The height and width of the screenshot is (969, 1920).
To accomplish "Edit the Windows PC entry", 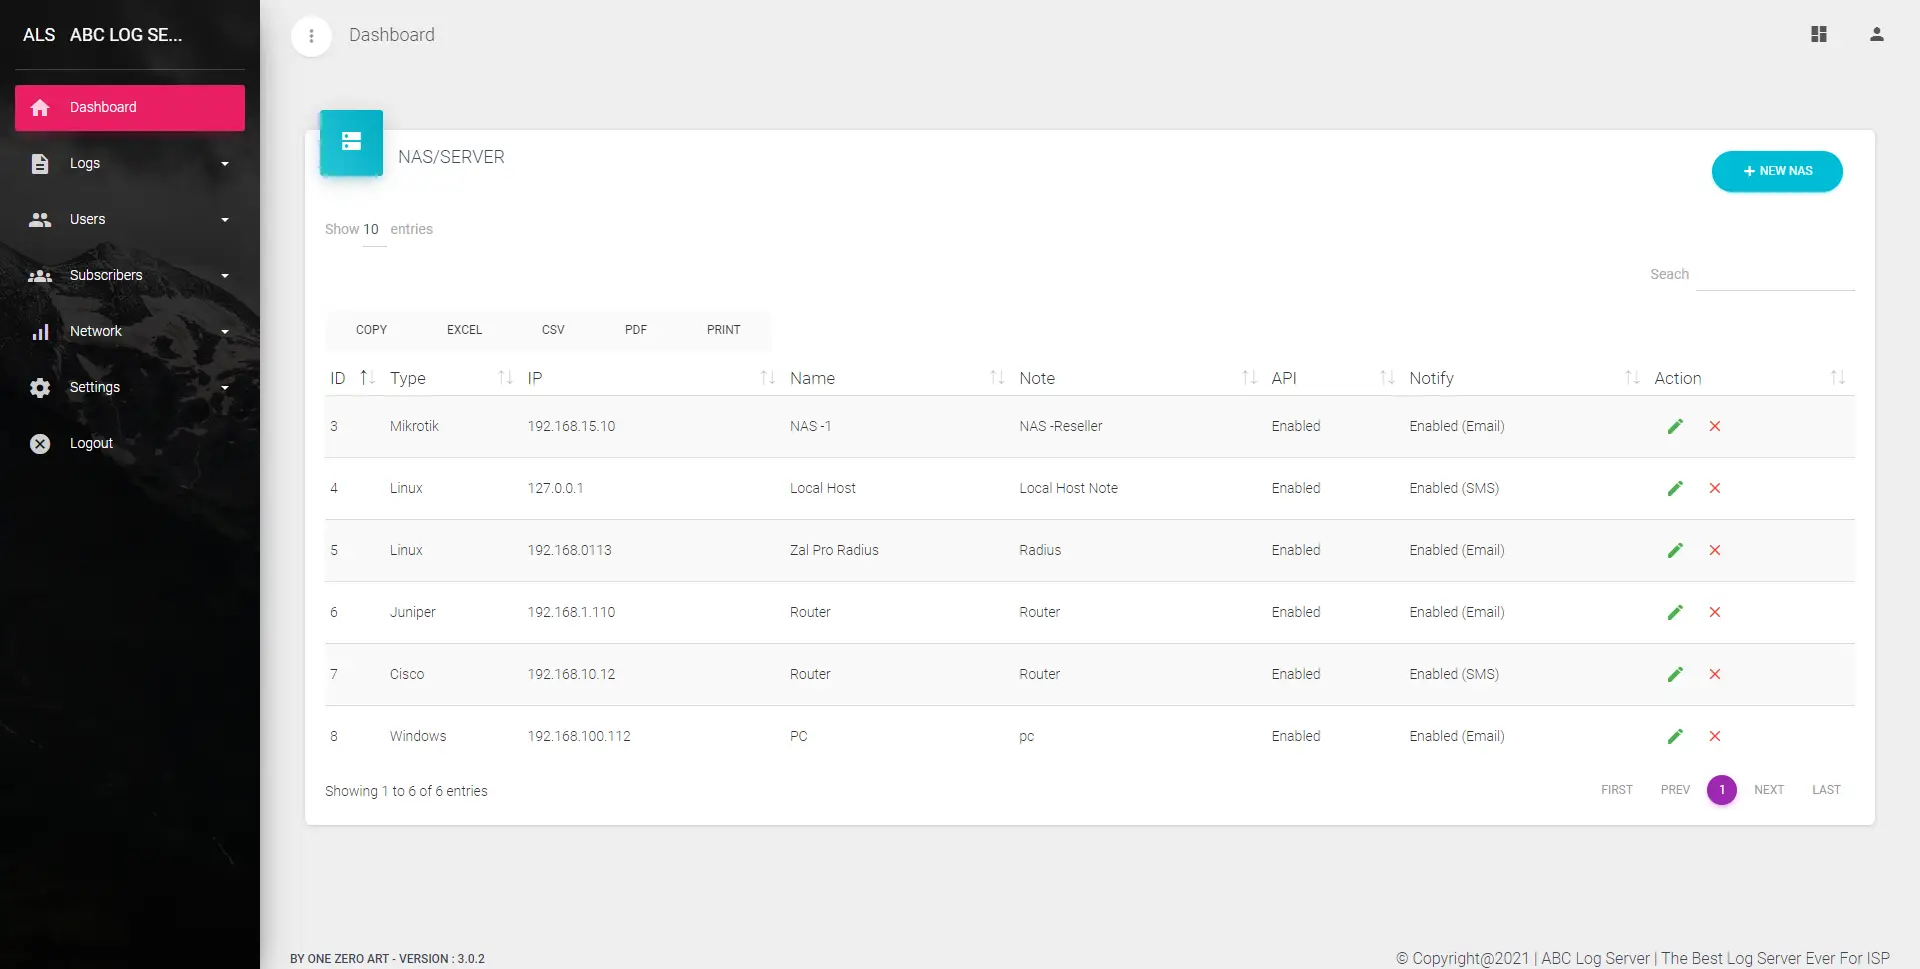I will (x=1675, y=736).
